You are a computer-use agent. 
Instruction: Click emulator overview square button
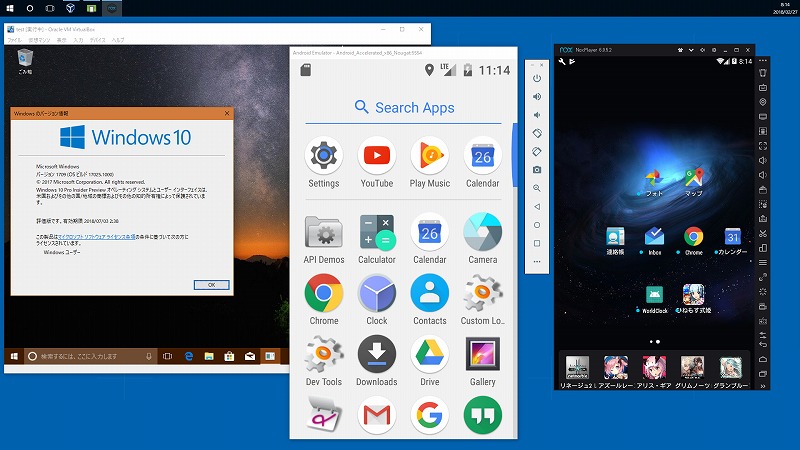(x=537, y=243)
